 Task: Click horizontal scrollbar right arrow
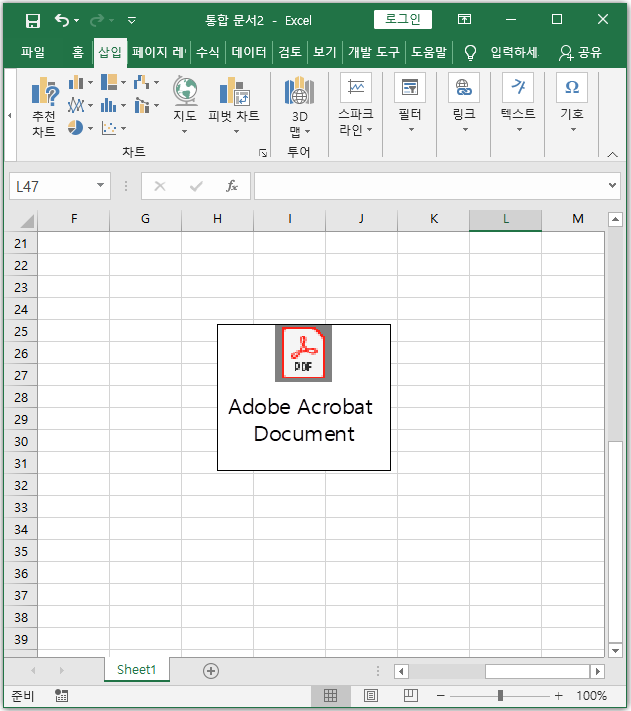point(598,671)
